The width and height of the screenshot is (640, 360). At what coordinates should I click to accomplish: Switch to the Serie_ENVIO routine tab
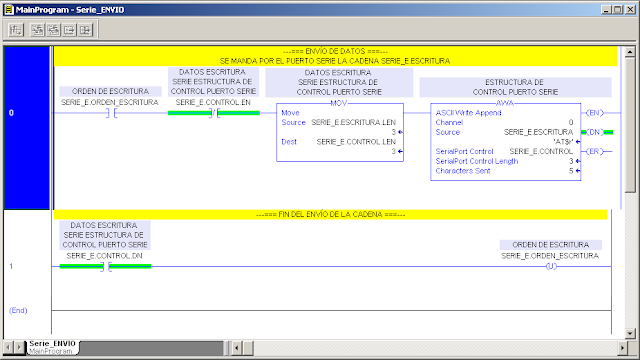pyautogui.click(x=53, y=347)
